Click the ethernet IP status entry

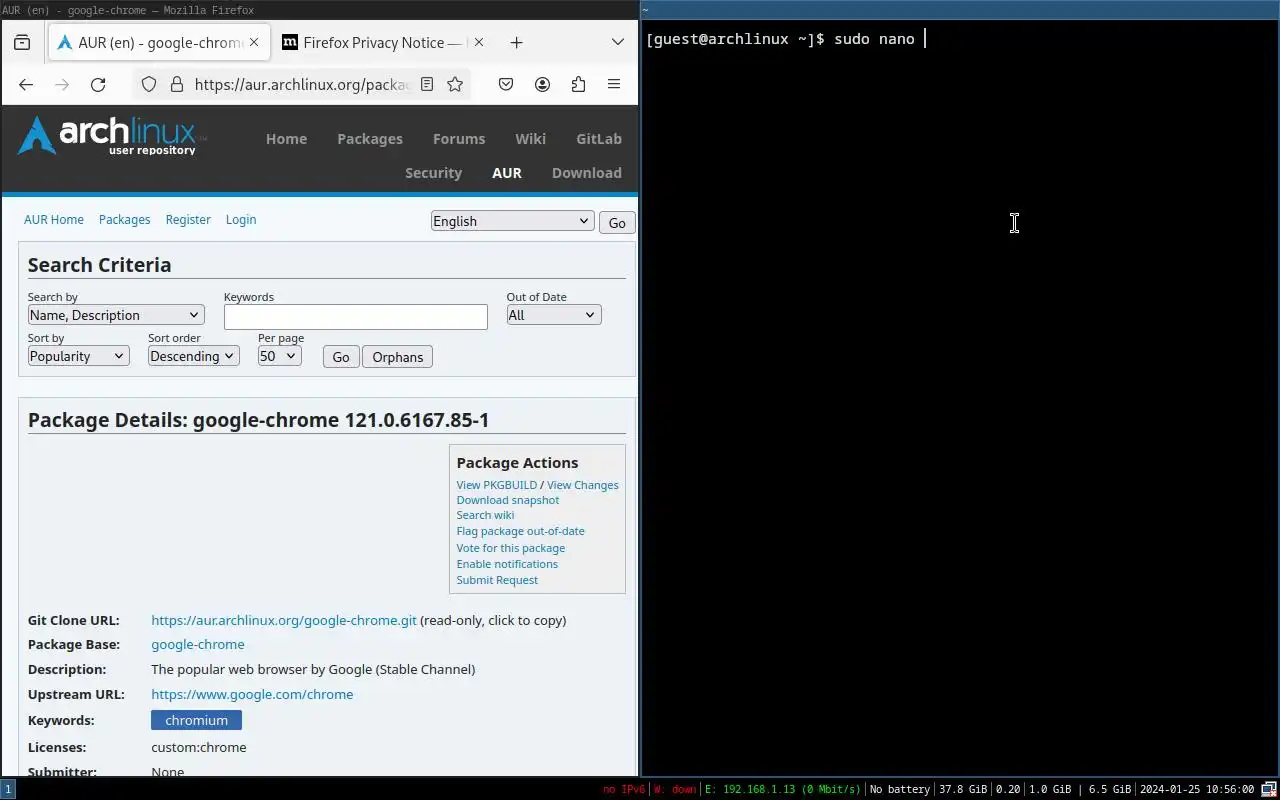pyautogui.click(x=782, y=789)
